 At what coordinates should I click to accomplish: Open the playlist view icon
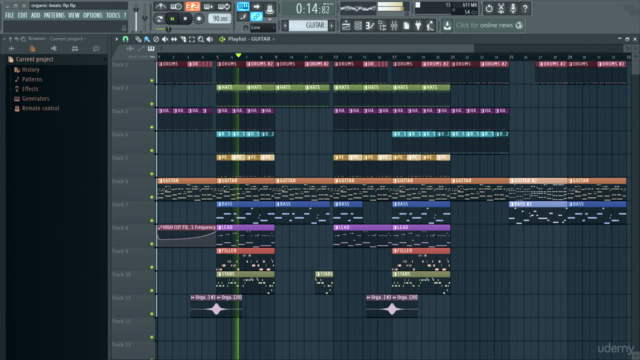346,25
